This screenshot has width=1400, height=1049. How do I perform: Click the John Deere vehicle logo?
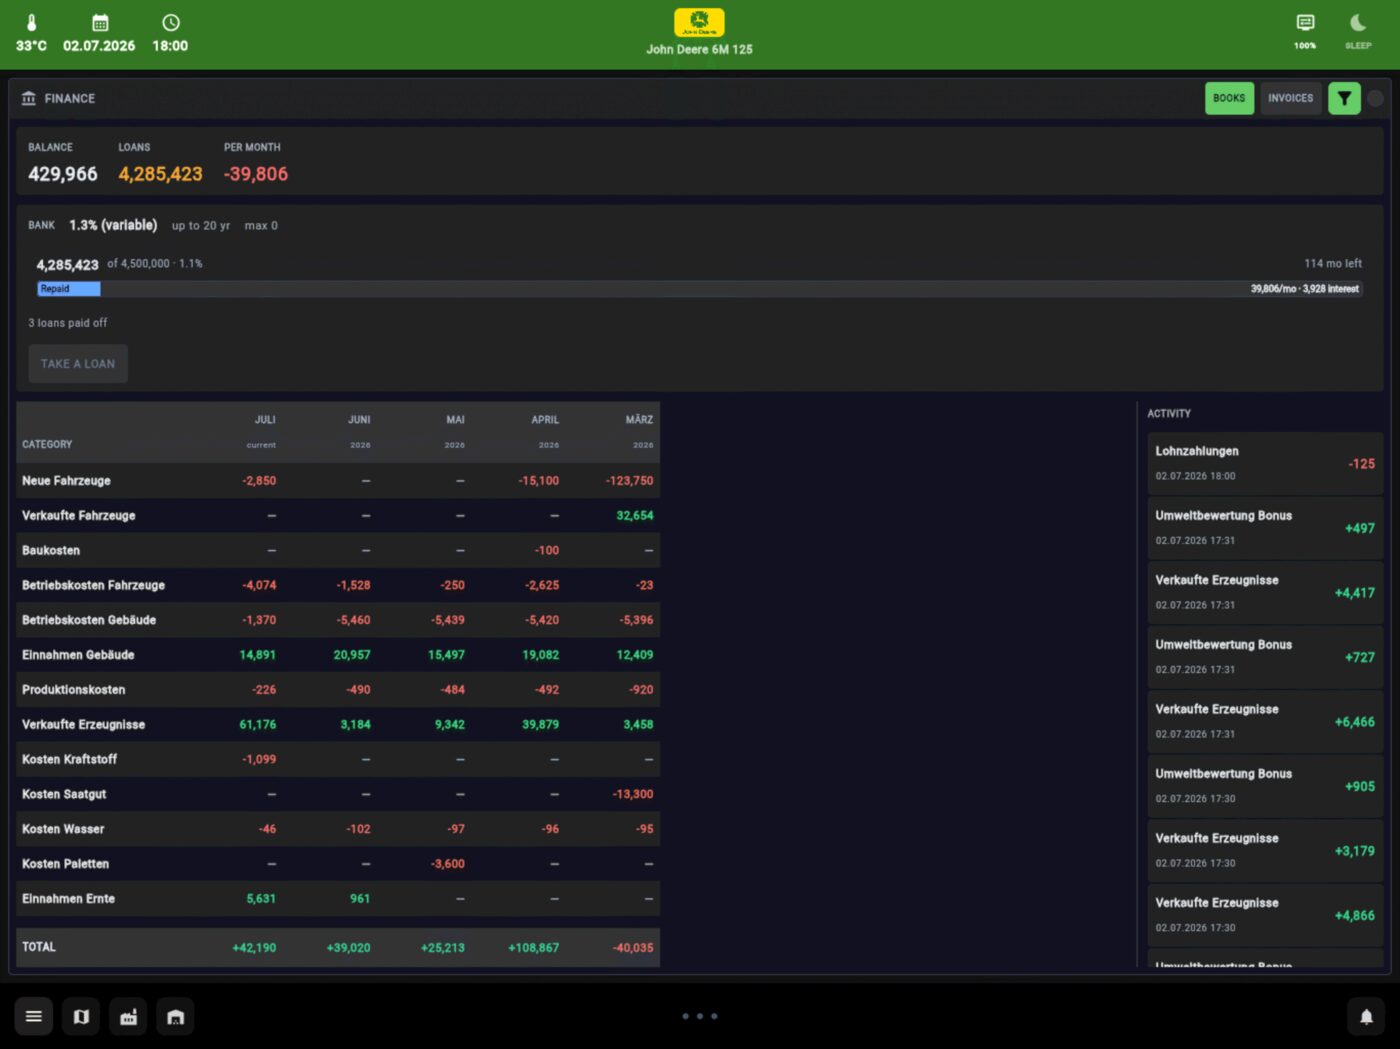(699, 23)
